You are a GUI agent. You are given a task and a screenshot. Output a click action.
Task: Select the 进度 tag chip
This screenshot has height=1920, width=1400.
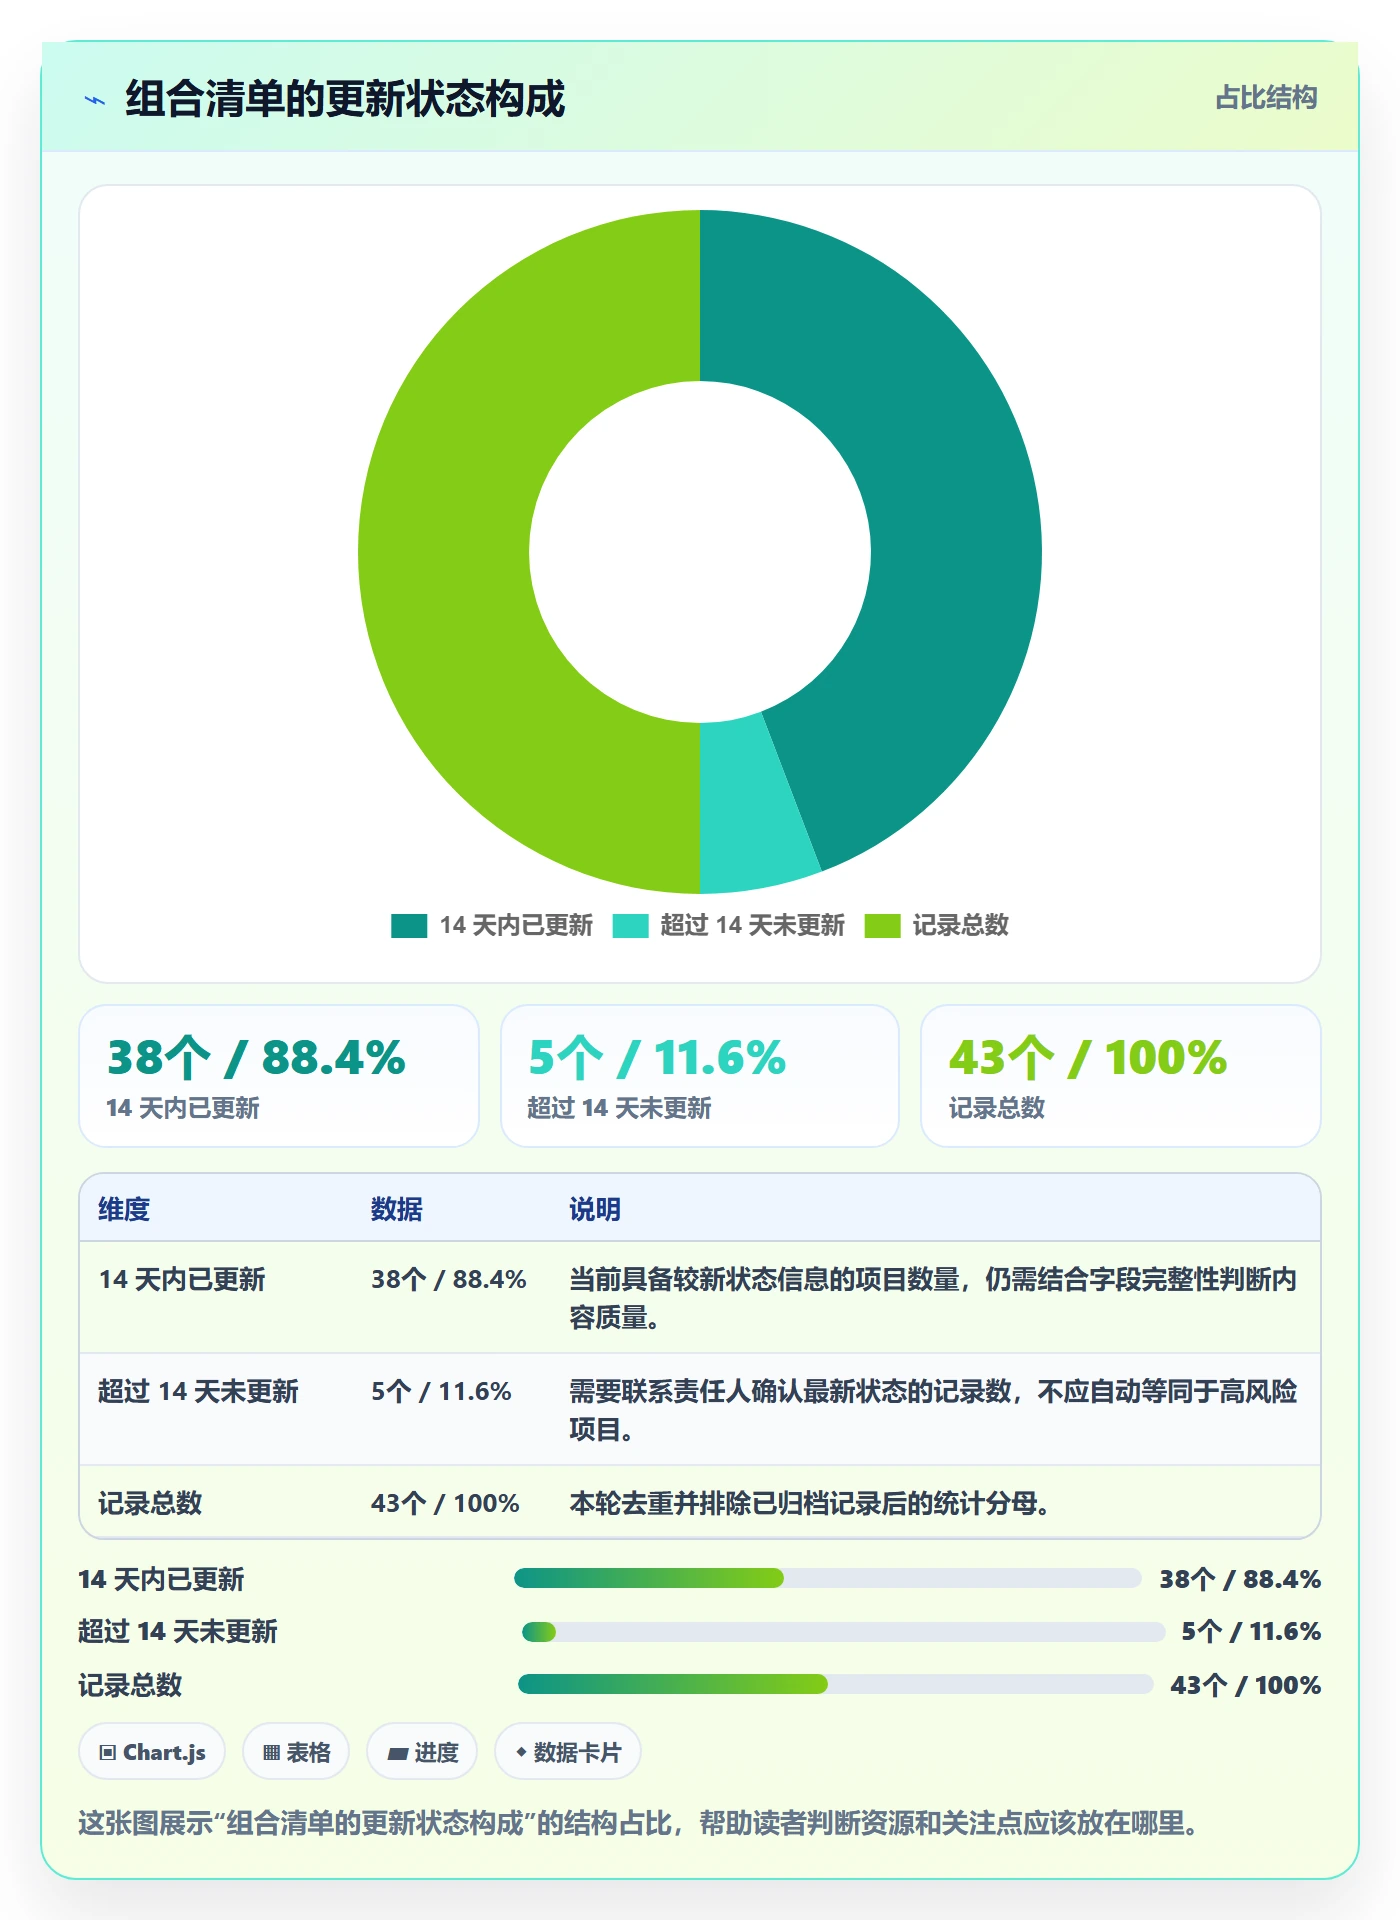point(422,1752)
